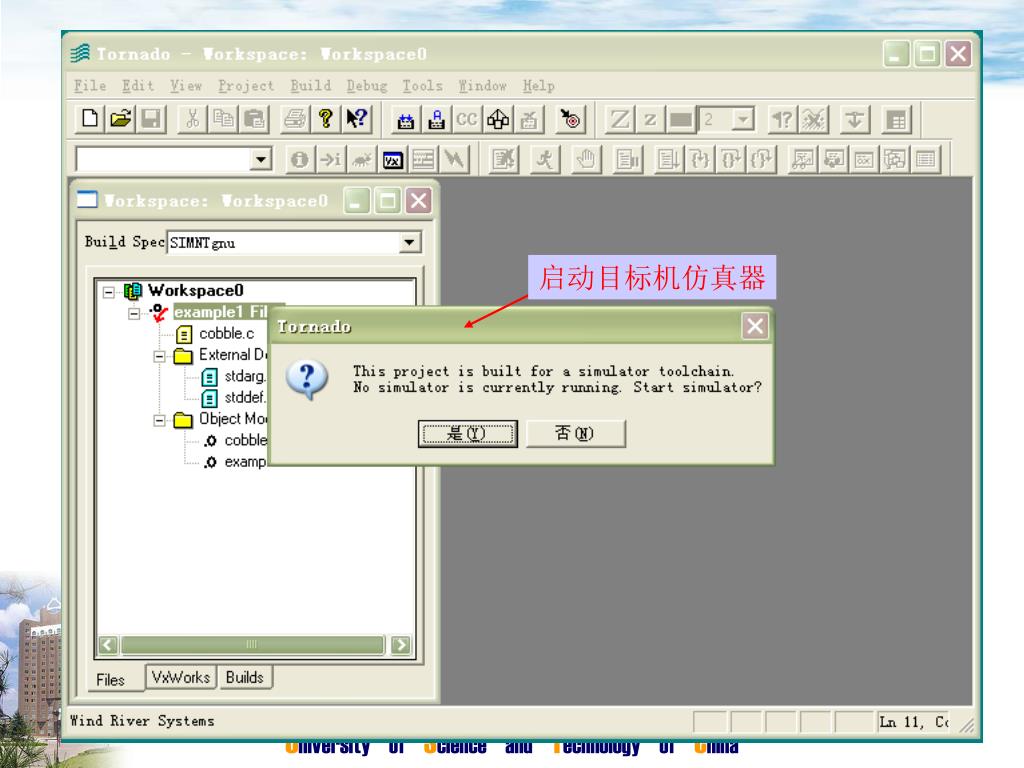Click the Build project icon

(x=406, y=120)
